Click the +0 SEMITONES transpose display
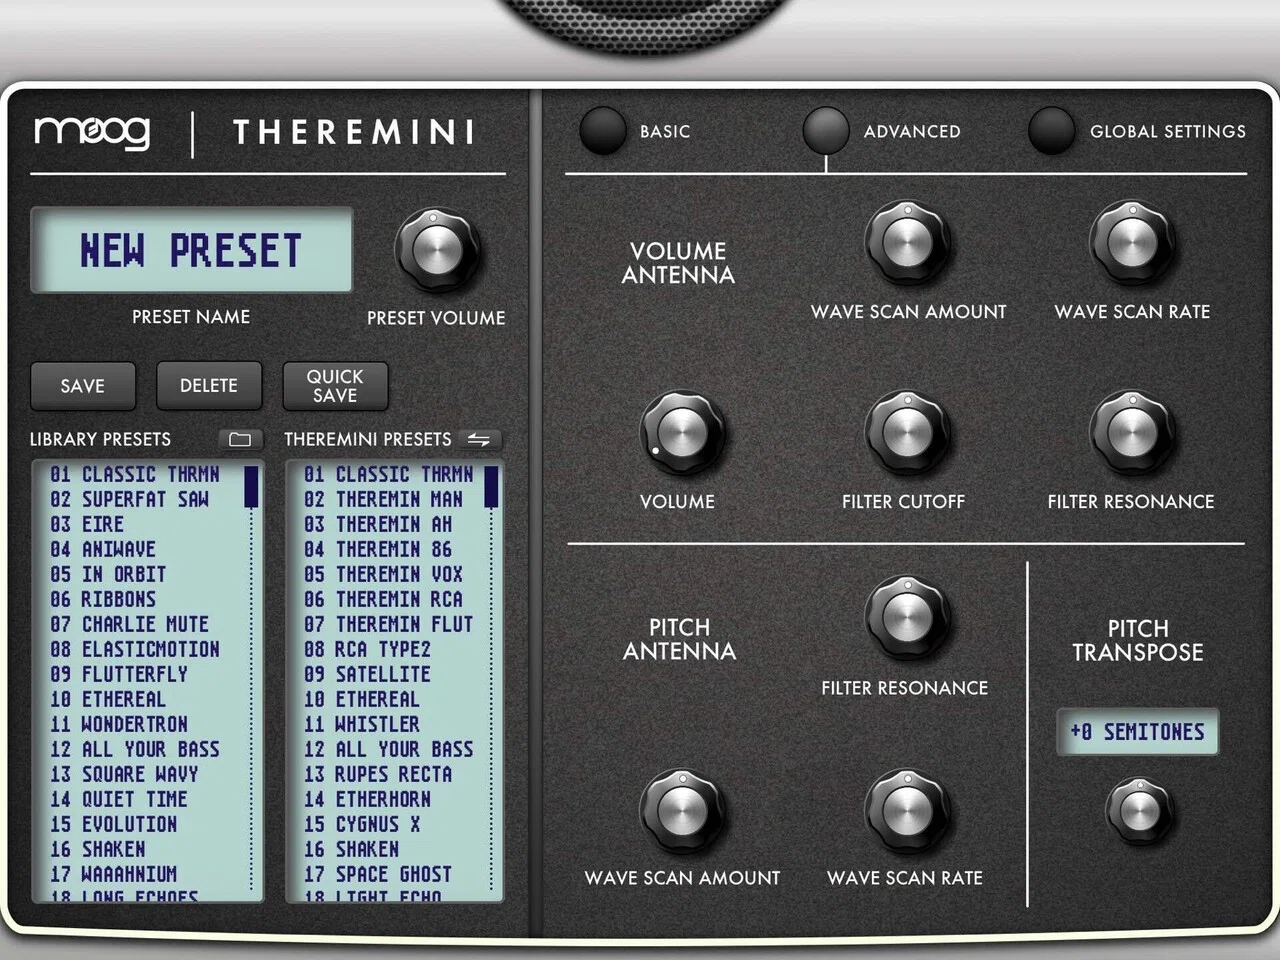Screen dimensions: 1280x960 point(1138,732)
